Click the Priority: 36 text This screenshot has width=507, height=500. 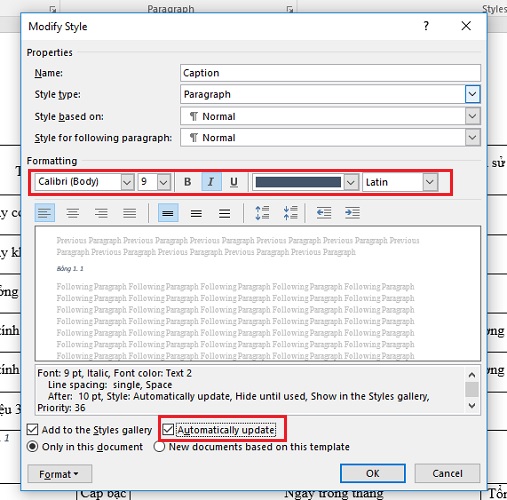[61, 408]
